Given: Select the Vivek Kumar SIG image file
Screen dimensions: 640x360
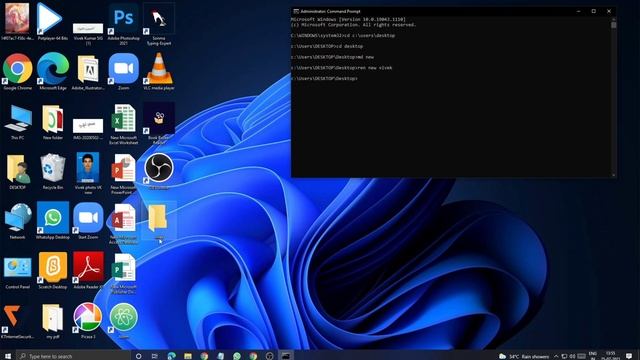Looking at the screenshot, I should pos(88,33).
